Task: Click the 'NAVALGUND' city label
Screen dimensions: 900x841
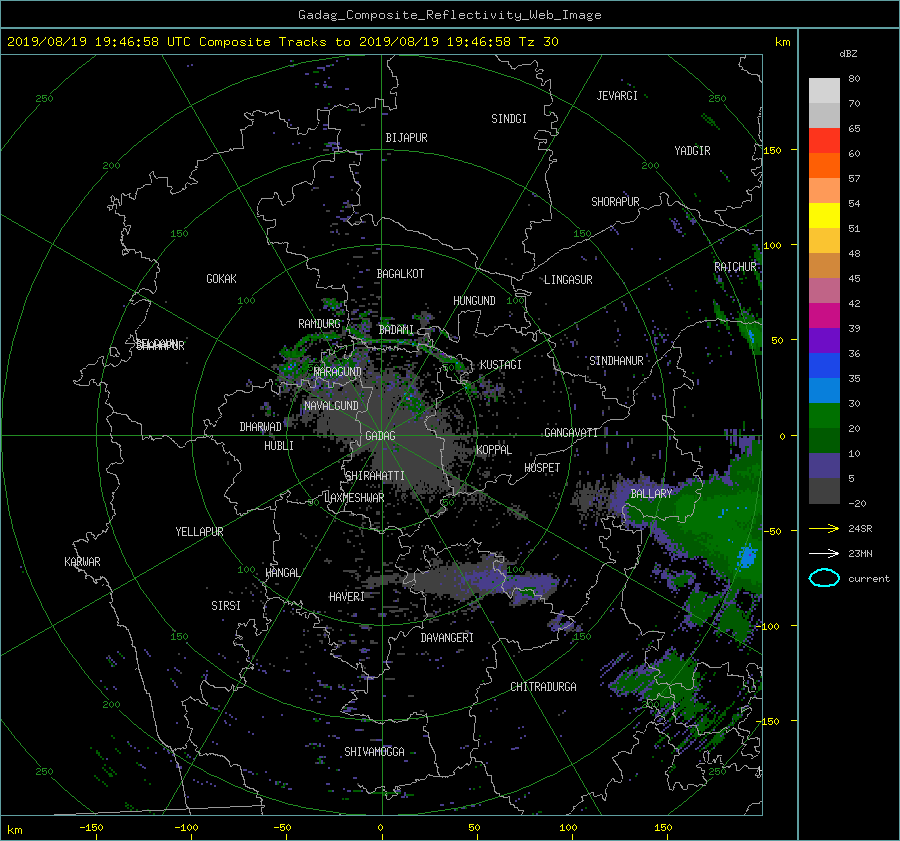Action: click(331, 406)
